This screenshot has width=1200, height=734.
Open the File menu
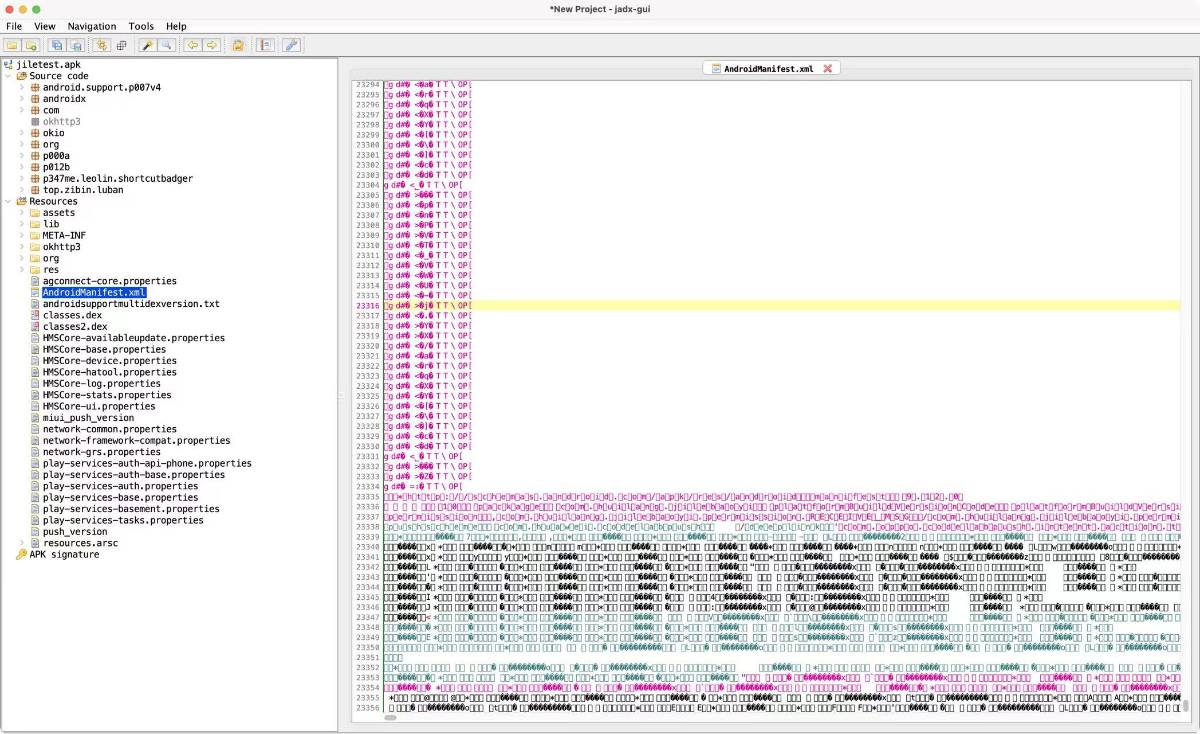(x=14, y=26)
